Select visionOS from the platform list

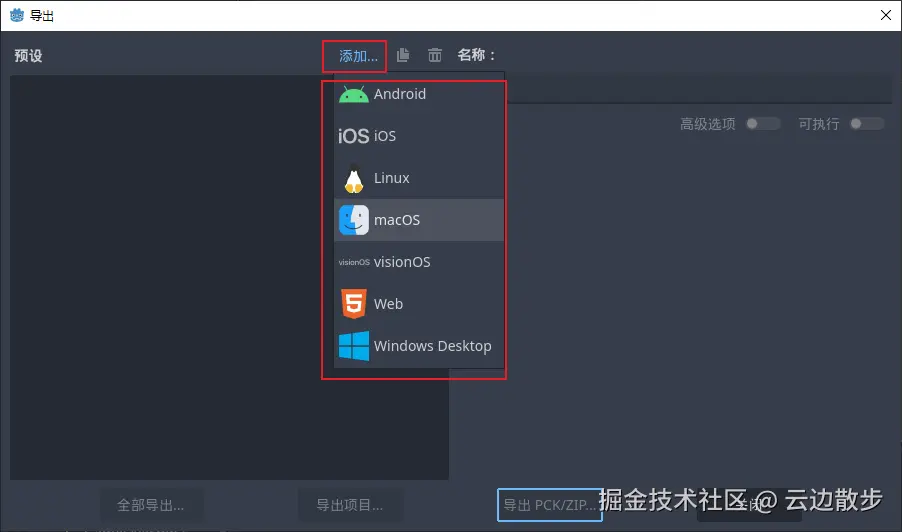[x=419, y=262]
